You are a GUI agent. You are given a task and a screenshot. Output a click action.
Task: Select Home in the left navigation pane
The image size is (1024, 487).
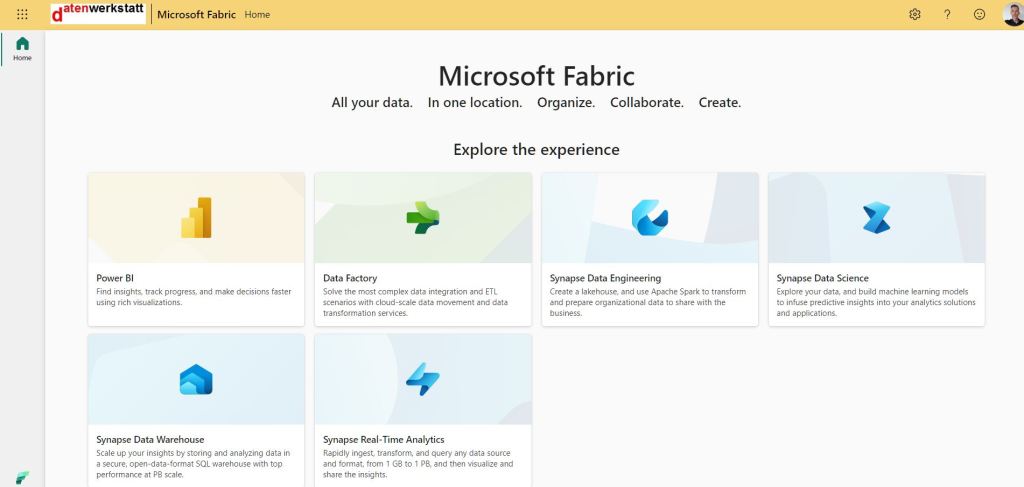click(x=22, y=48)
